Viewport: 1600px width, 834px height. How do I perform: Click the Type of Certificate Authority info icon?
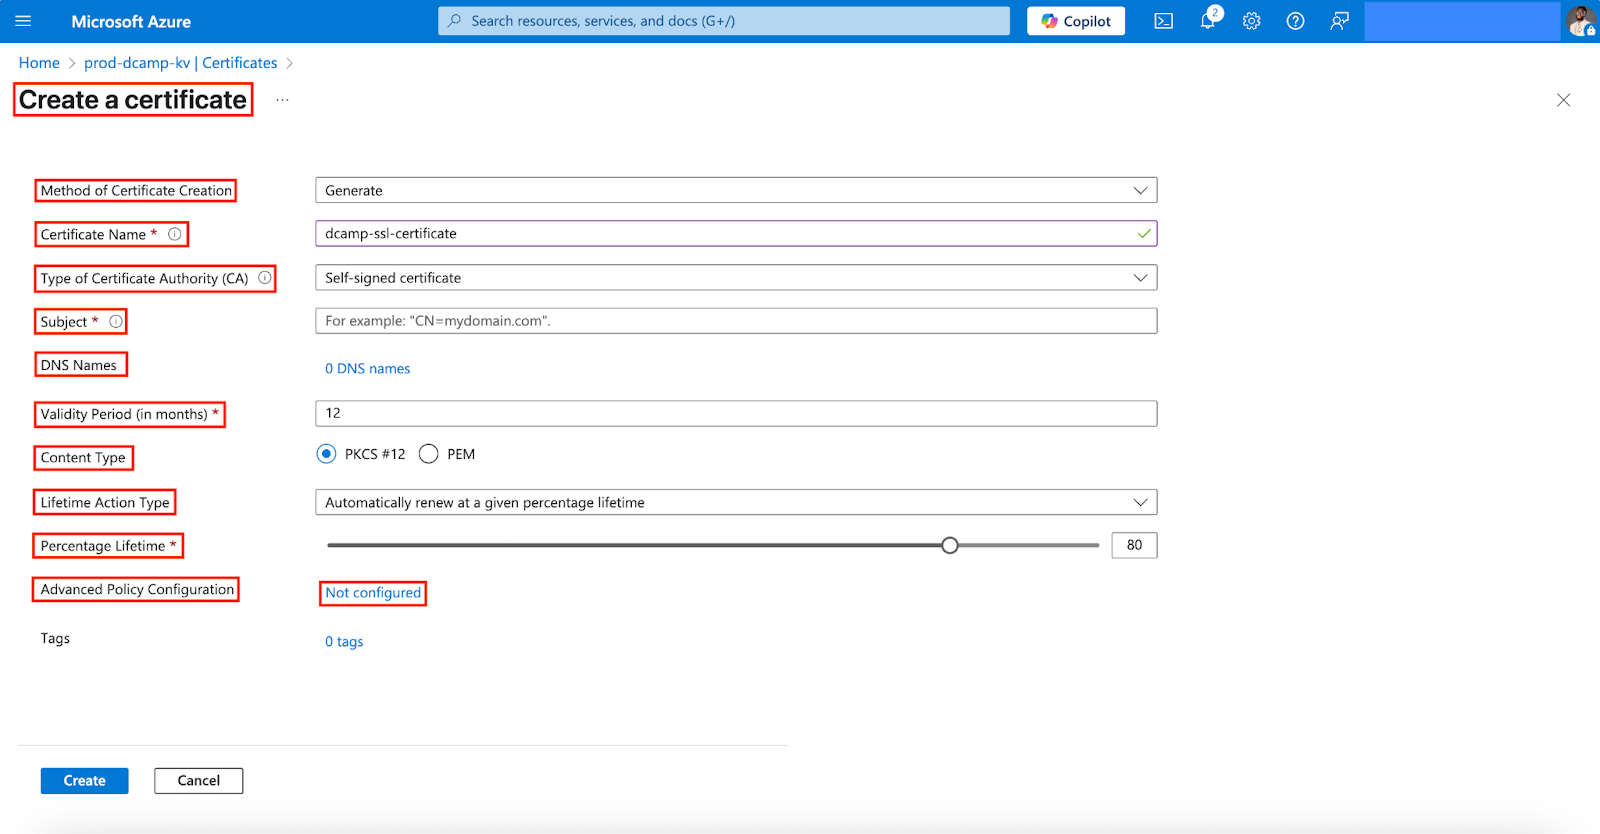click(265, 278)
